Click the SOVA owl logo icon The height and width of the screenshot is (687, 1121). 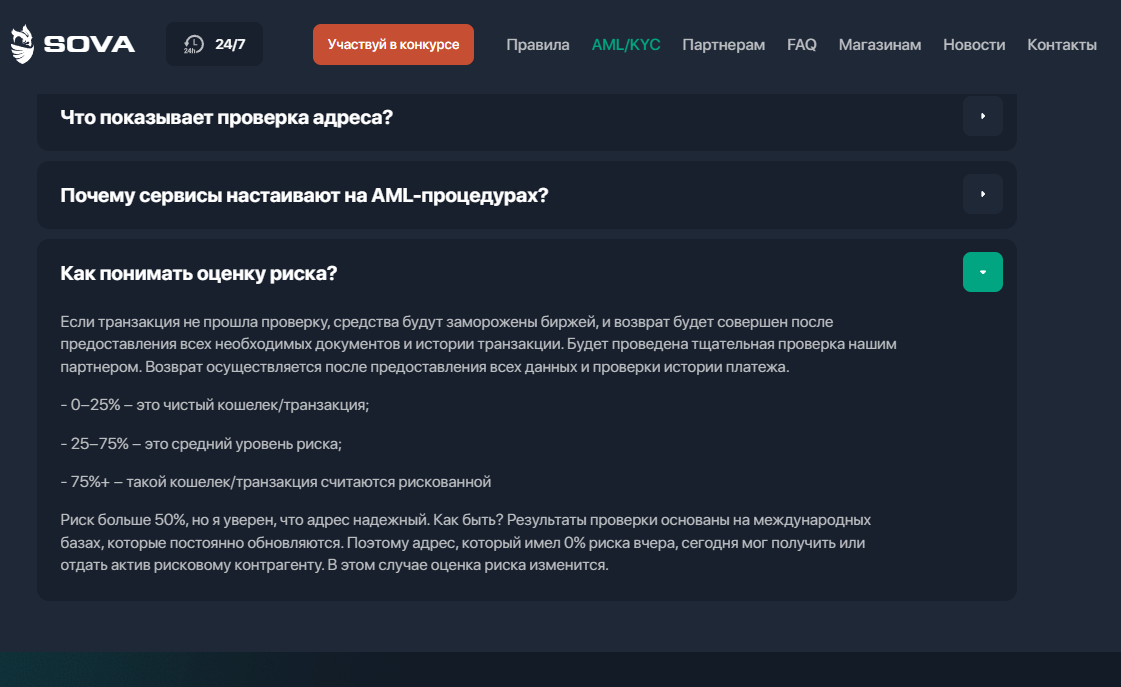22,44
